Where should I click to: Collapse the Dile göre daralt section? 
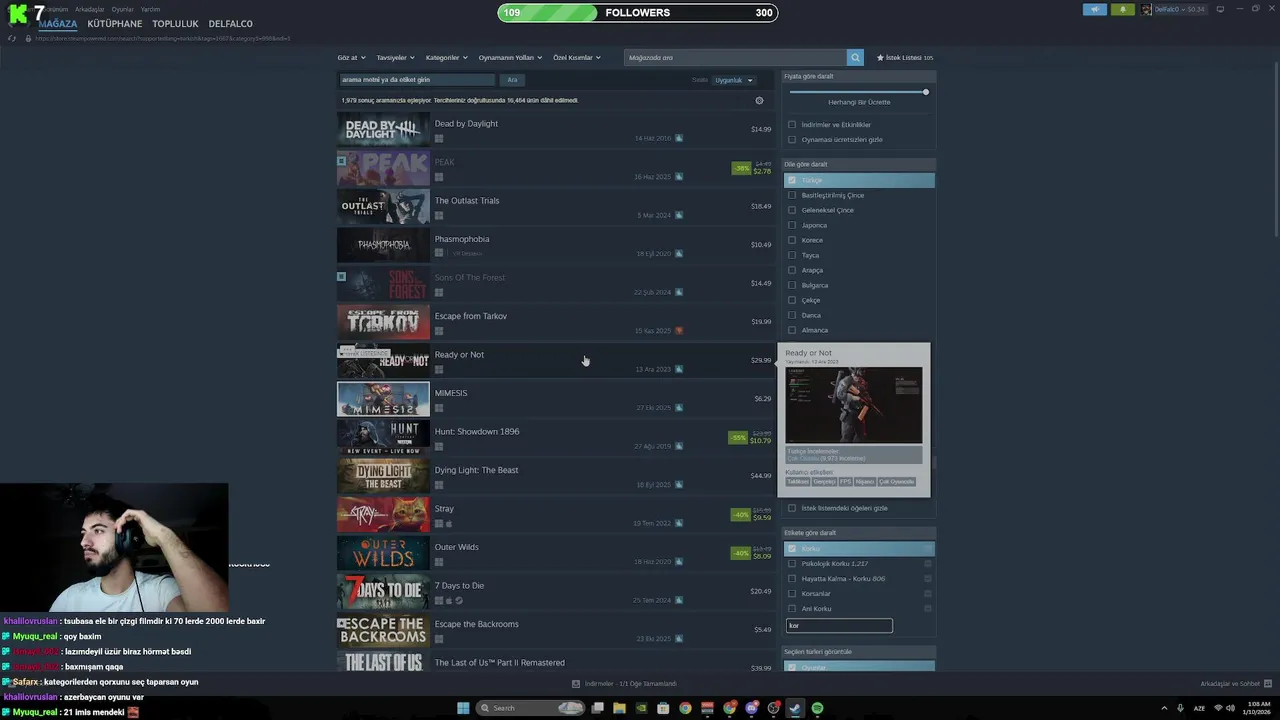[x=859, y=164]
